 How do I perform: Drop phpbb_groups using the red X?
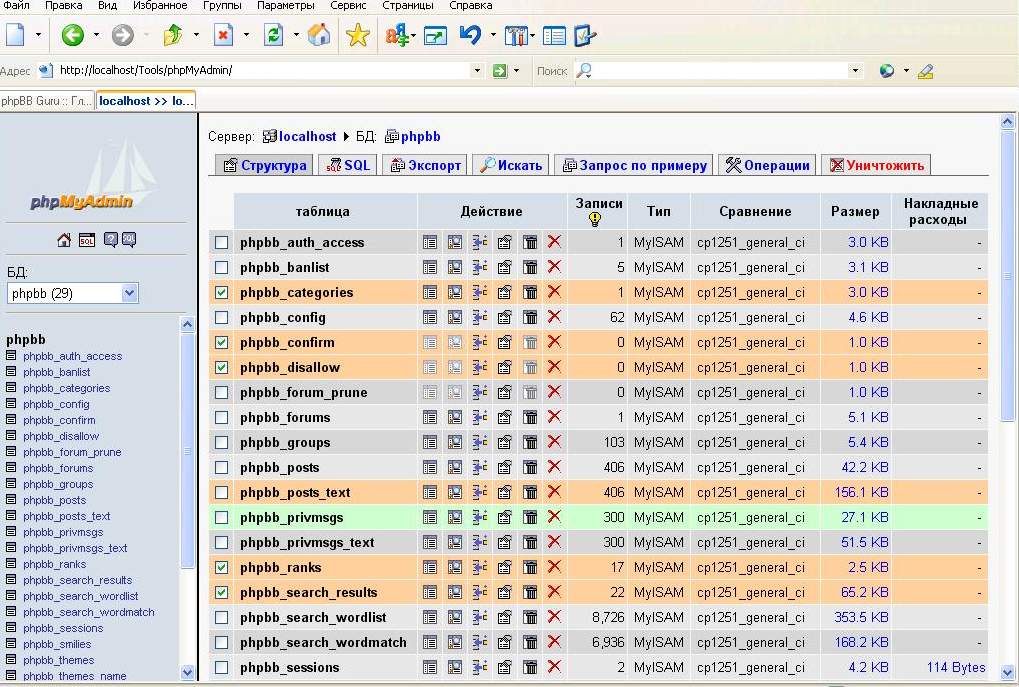point(554,442)
